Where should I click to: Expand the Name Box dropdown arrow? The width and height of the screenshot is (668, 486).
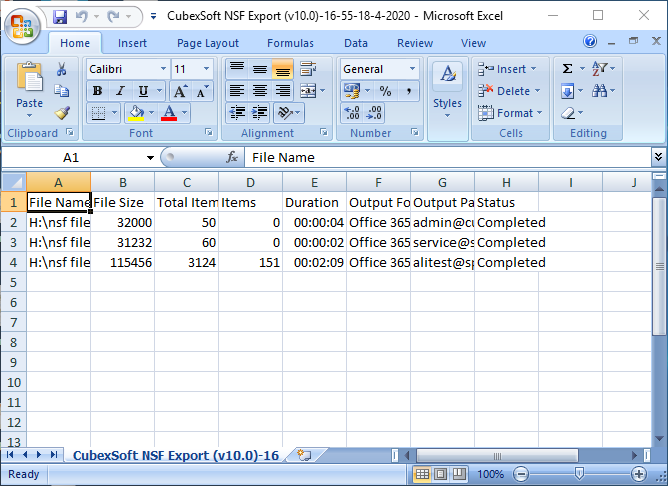pos(150,158)
